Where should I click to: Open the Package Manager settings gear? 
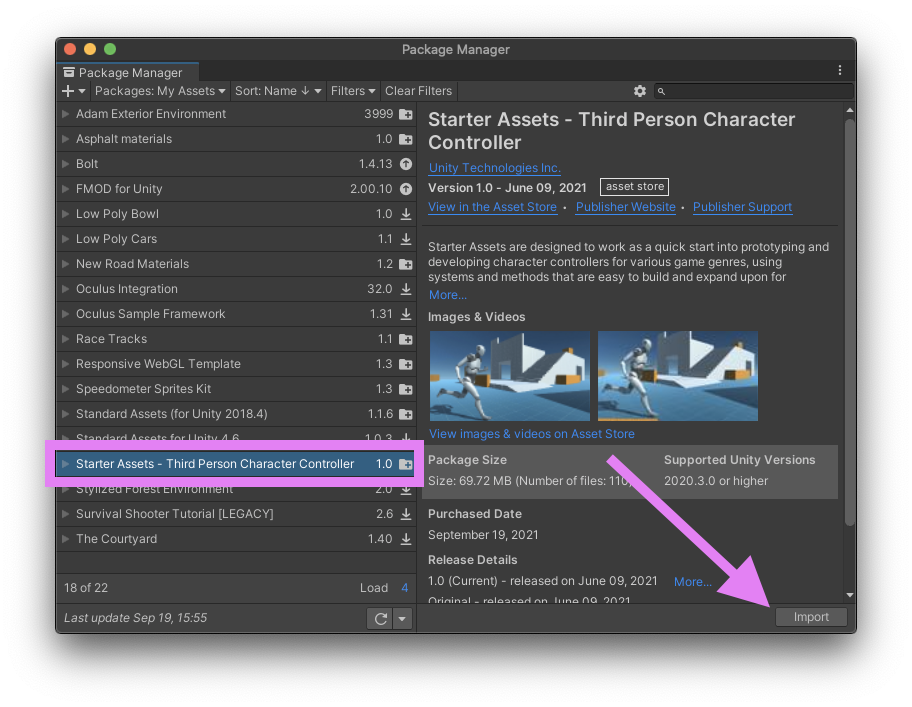click(640, 91)
